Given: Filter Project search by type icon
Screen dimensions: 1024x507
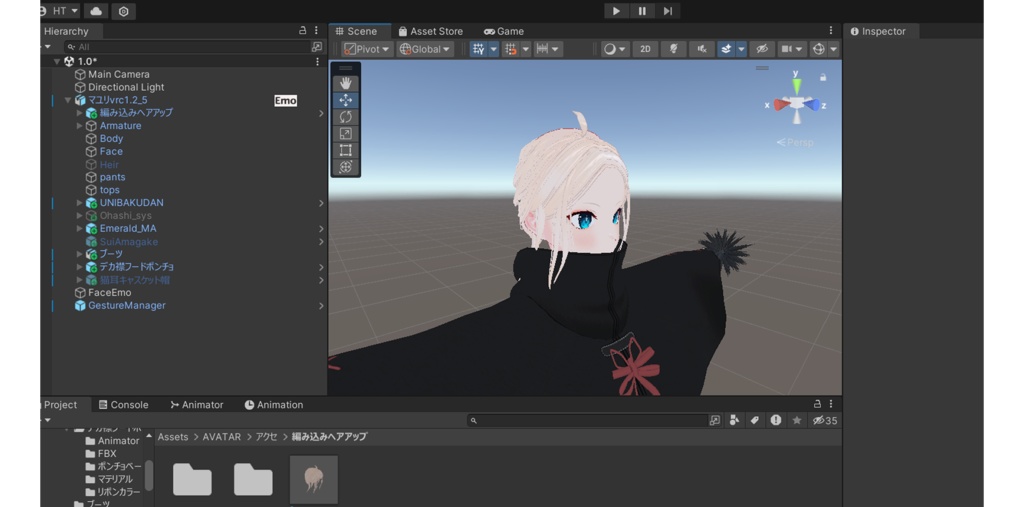Looking at the screenshot, I should pos(734,421).
